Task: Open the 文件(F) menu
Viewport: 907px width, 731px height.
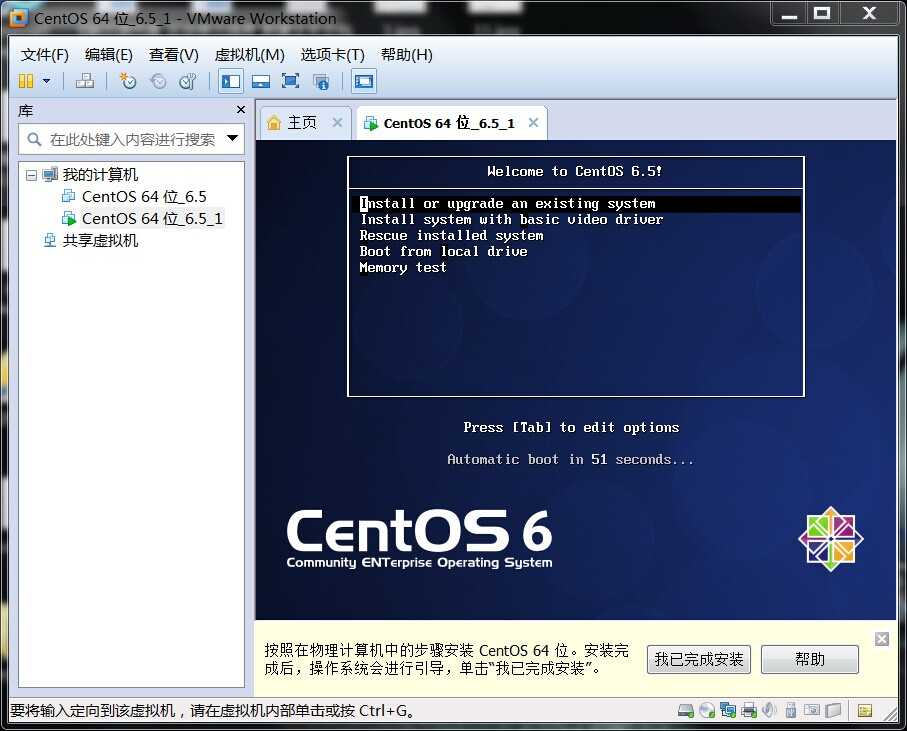Action: click(x=45, y=55)
